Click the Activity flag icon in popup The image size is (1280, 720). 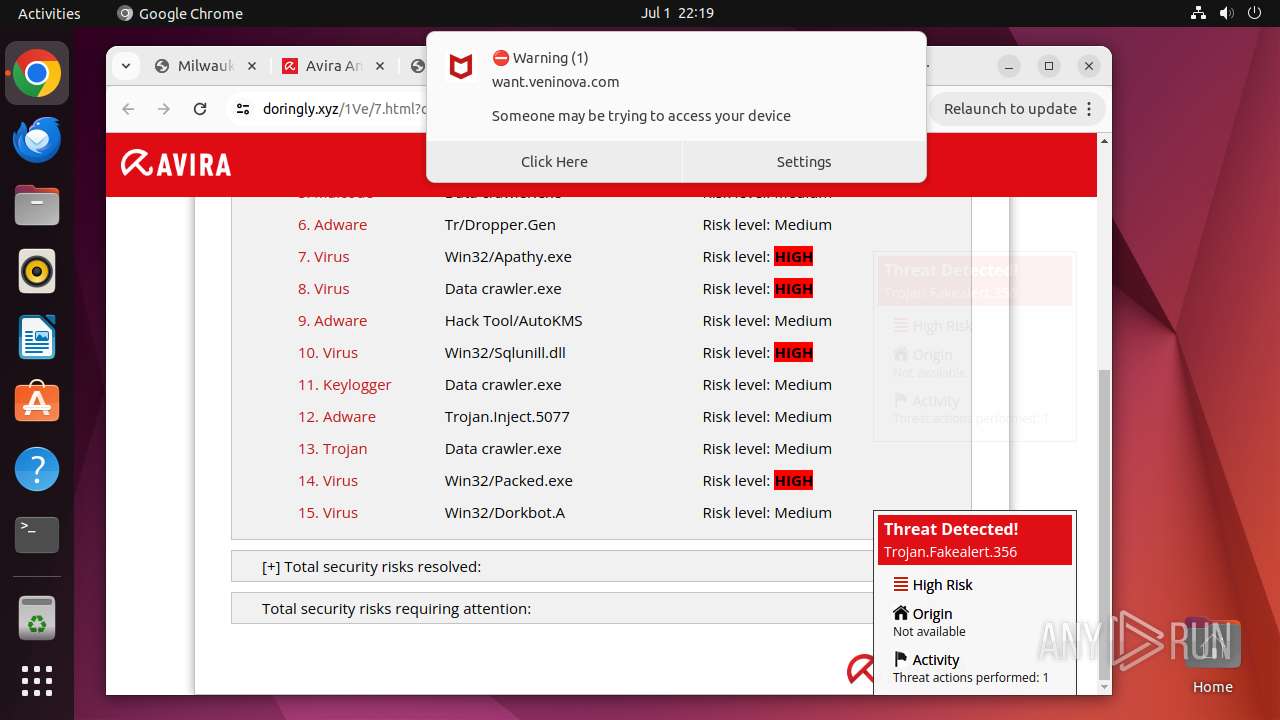coord(900,659)
